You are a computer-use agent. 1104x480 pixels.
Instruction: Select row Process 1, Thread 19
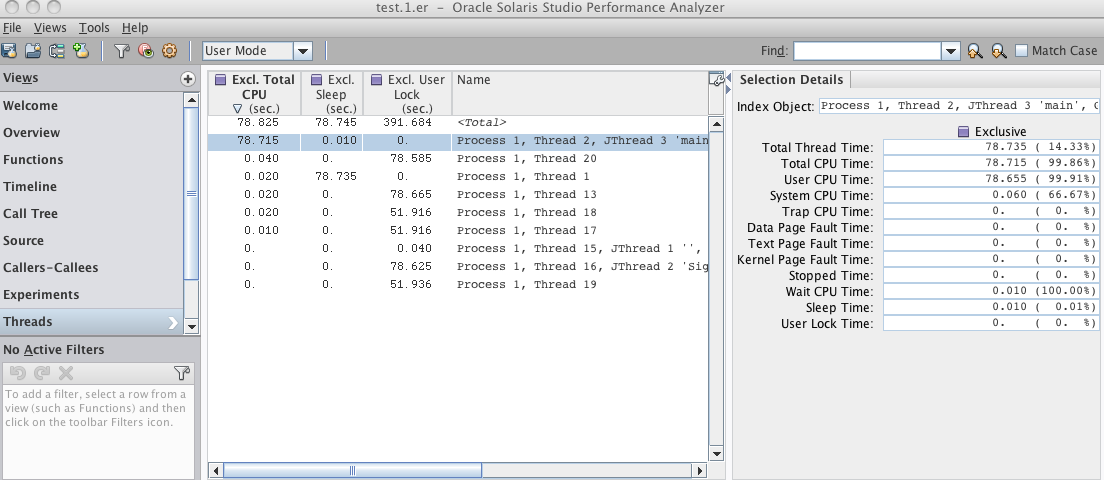[x=458, y=284]
